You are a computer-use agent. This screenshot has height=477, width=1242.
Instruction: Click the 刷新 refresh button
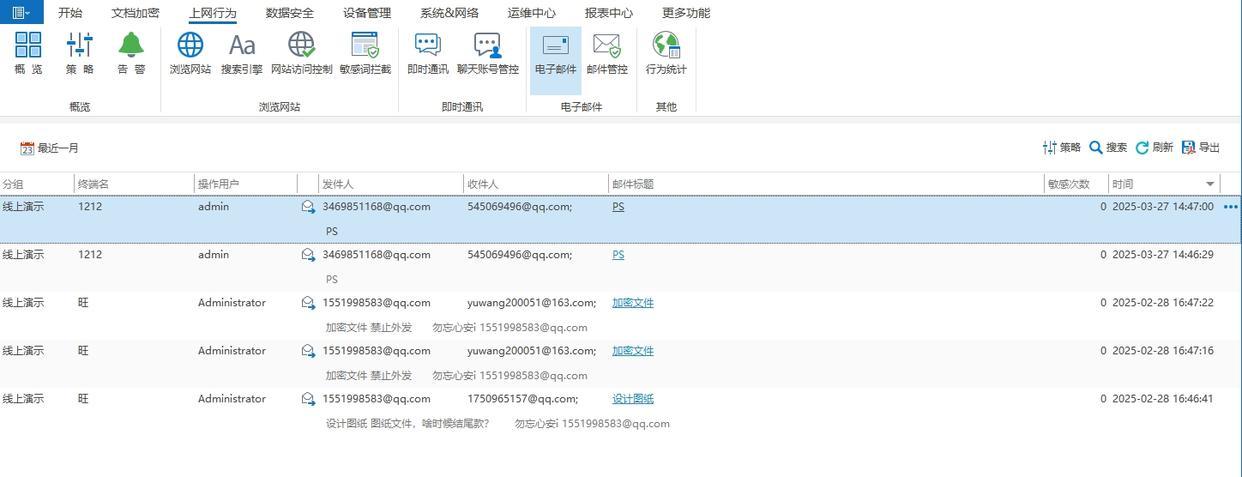click(1154, 147)
